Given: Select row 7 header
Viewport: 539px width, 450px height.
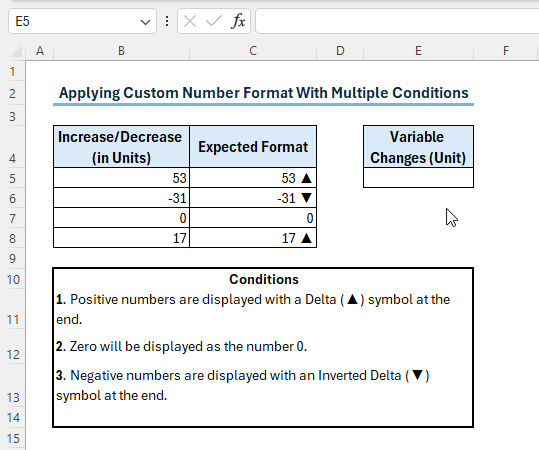Looking at the screenshot, I should pos(13,218).
